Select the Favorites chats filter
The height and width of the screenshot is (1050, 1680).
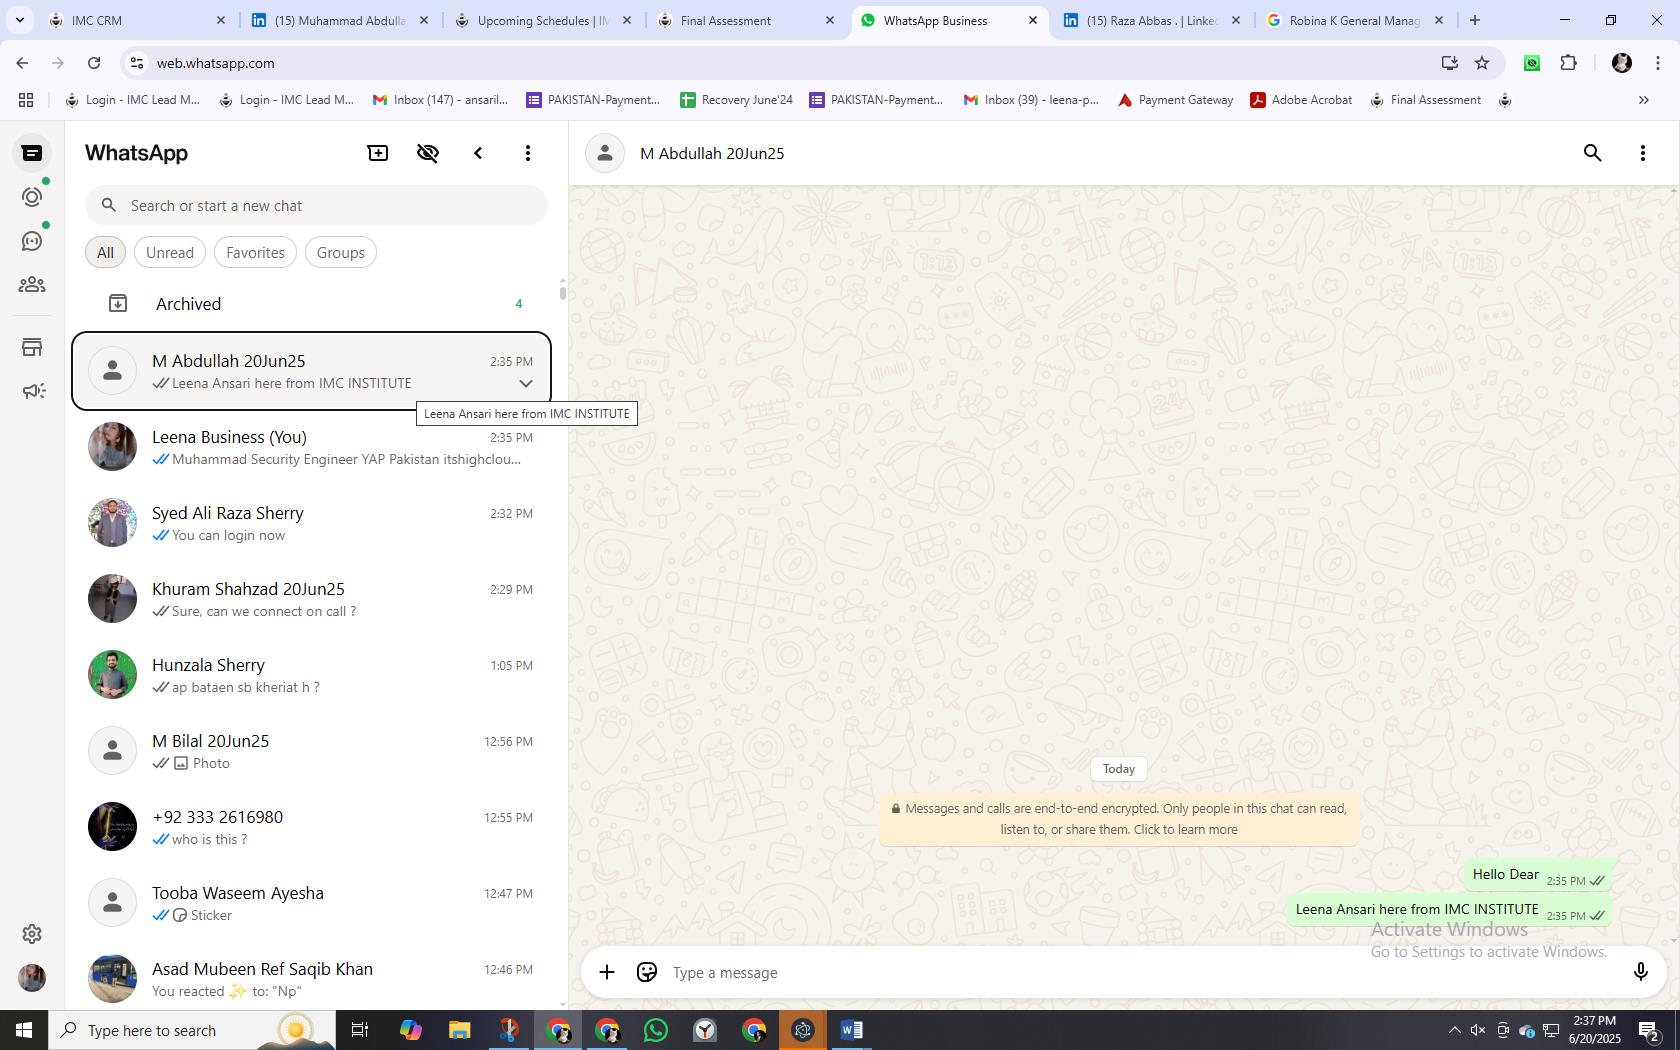[255, 252]
